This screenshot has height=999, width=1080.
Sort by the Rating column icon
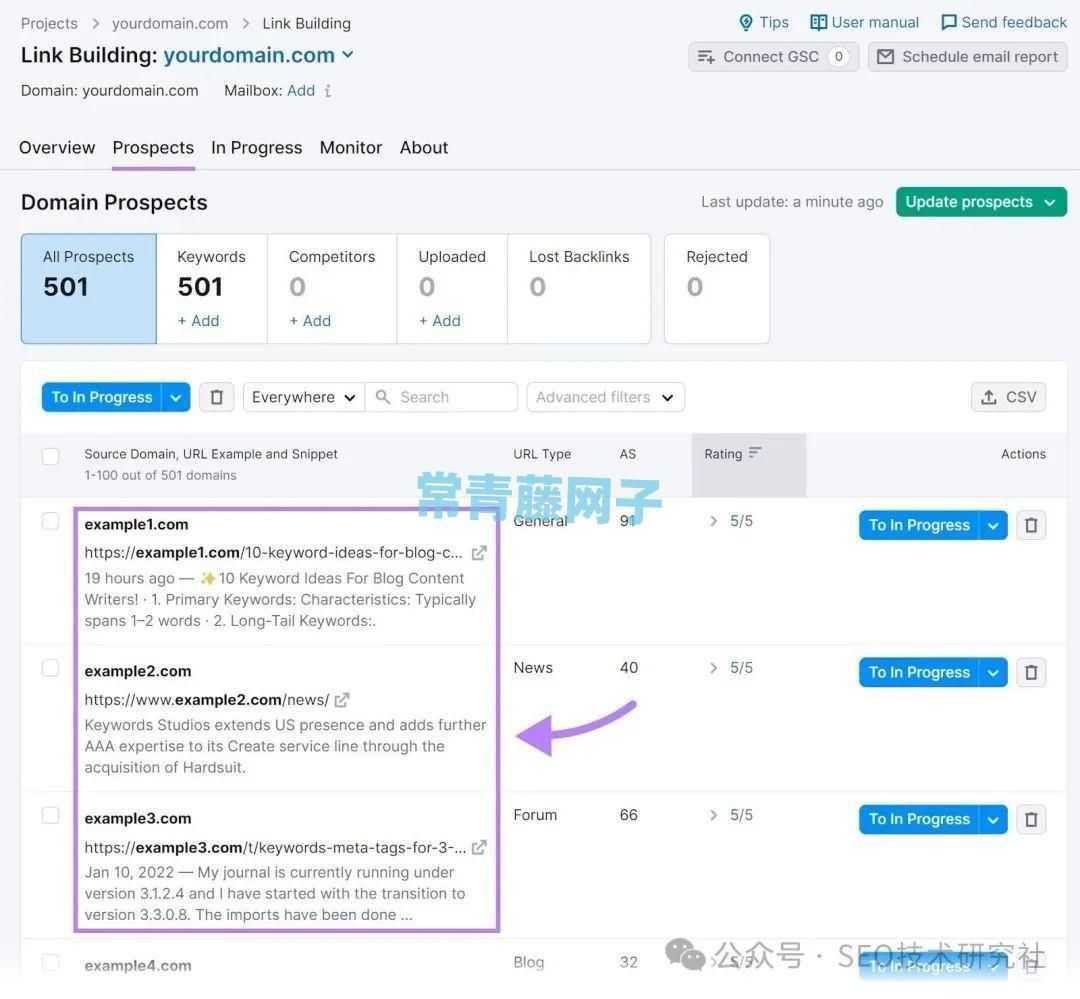click(755, 453)
